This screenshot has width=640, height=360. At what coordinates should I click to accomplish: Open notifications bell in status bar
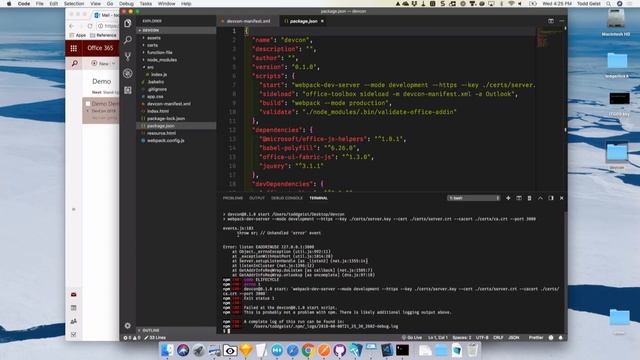tap(560, 338)
